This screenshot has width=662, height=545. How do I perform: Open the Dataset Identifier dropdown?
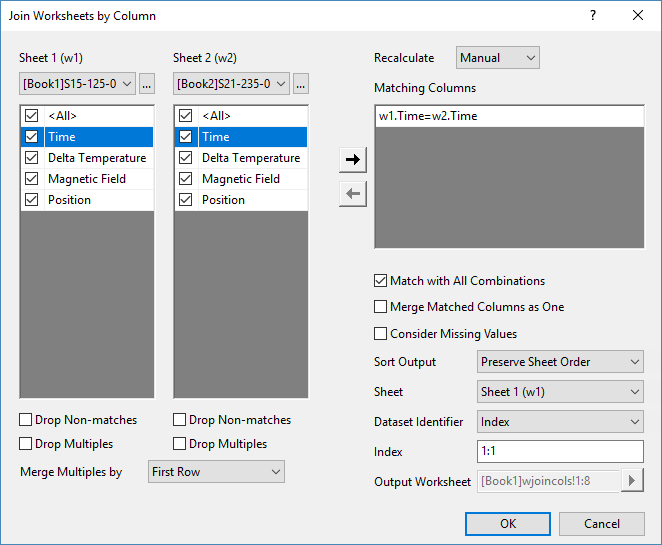tap(560, 422)
